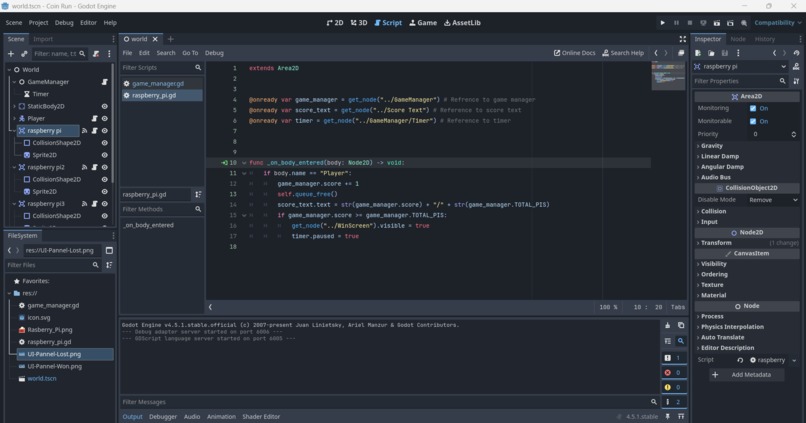Pause the running project
Screen dimensions: 806x423
[676, 23]
